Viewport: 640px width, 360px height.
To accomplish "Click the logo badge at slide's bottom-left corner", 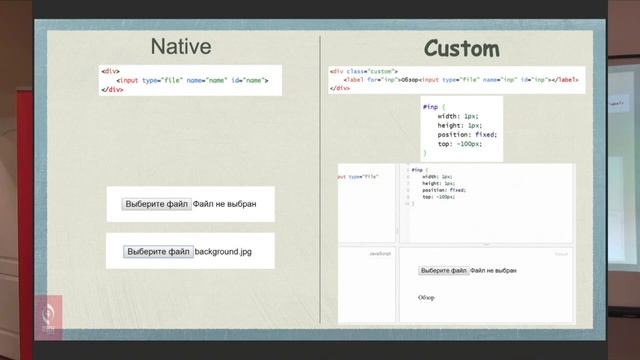I will pos(49,317).
